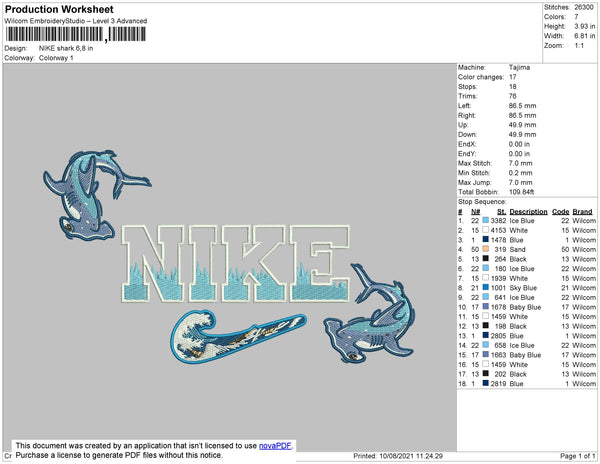Click the 'Right:' label
Screen dimensions: 600x464
[466, 115]
